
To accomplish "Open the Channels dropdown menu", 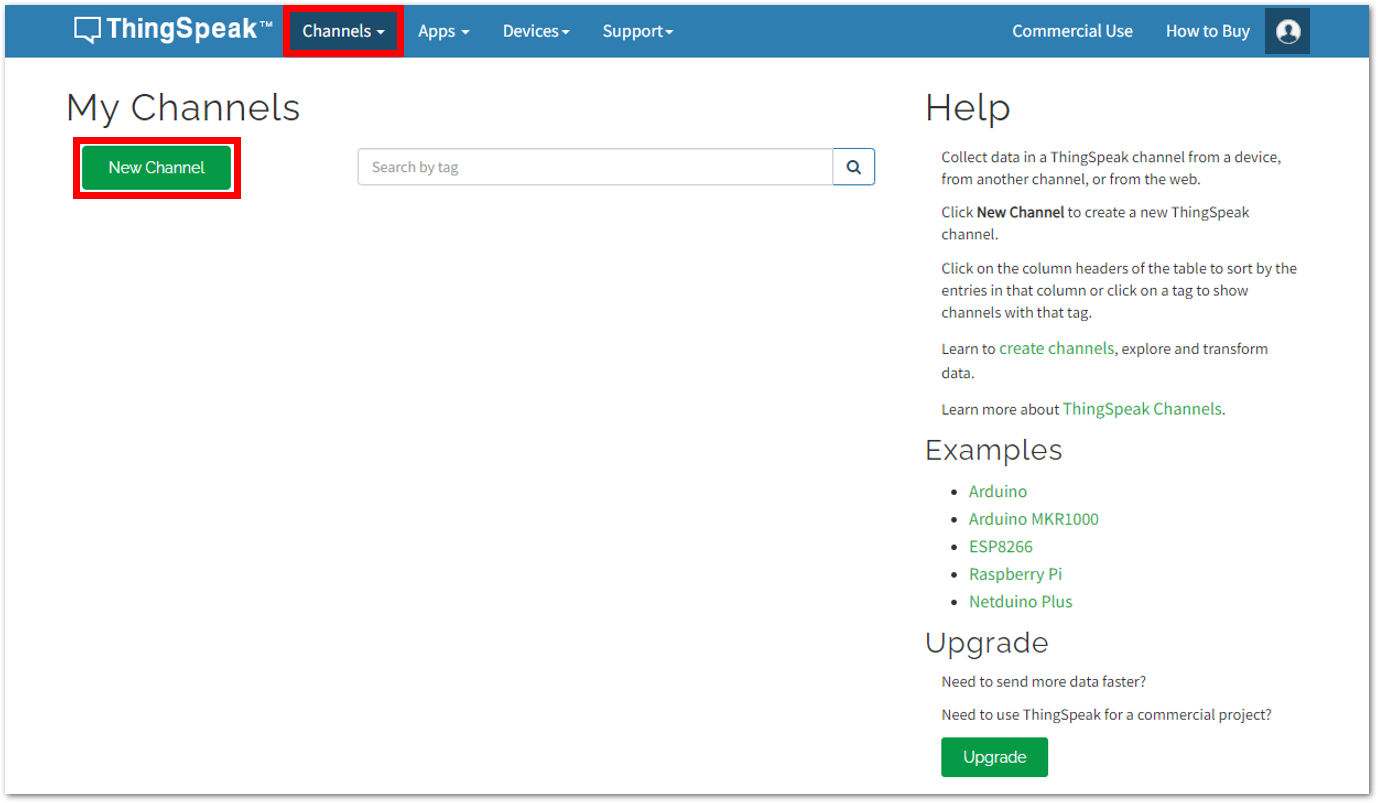I will coord(343,31).
